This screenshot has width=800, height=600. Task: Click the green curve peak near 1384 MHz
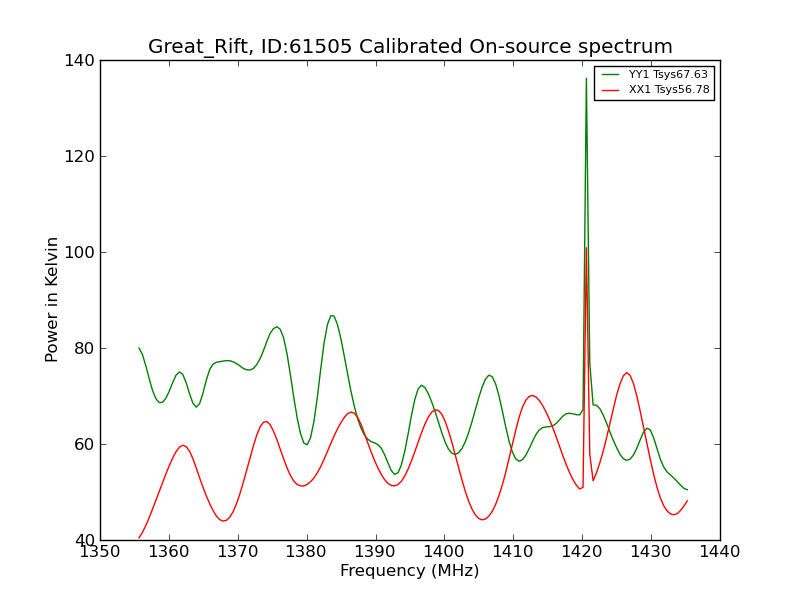pos(332,316)
